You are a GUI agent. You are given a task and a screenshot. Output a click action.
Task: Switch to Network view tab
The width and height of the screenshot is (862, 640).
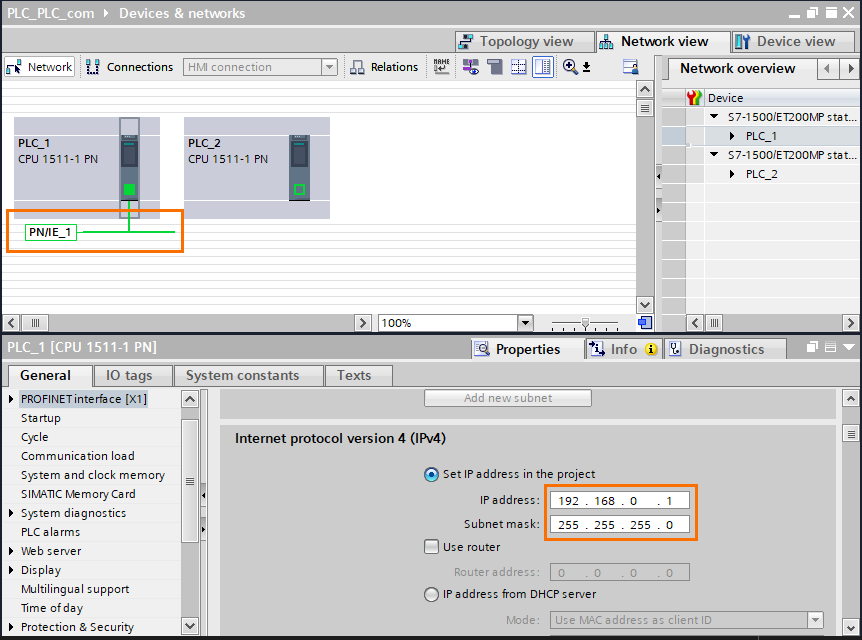coord(663,41)
